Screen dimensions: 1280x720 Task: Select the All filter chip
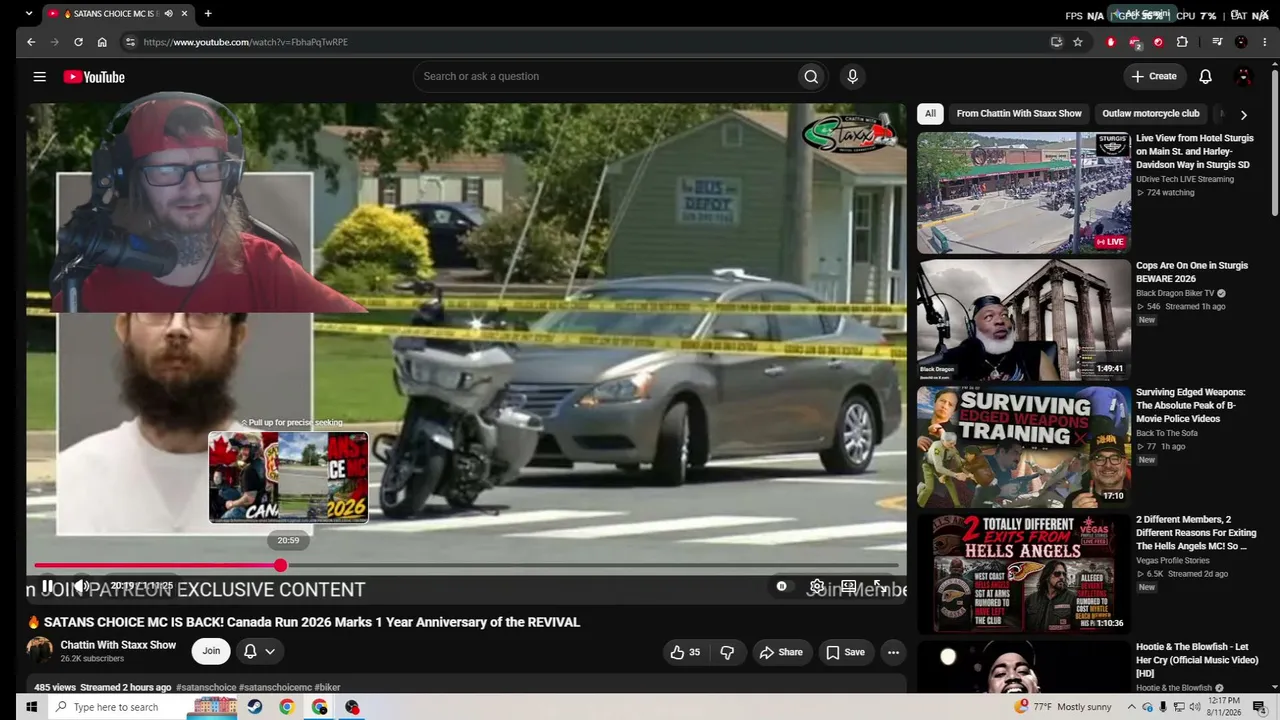pyautogui.click(x=930, y=114)
